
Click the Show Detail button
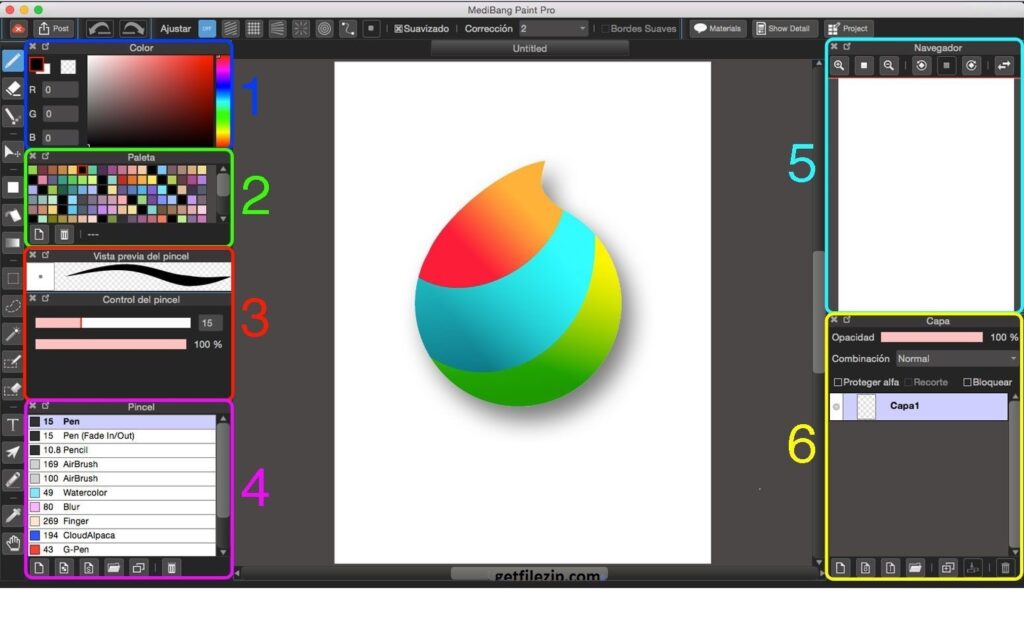[783, 28]
